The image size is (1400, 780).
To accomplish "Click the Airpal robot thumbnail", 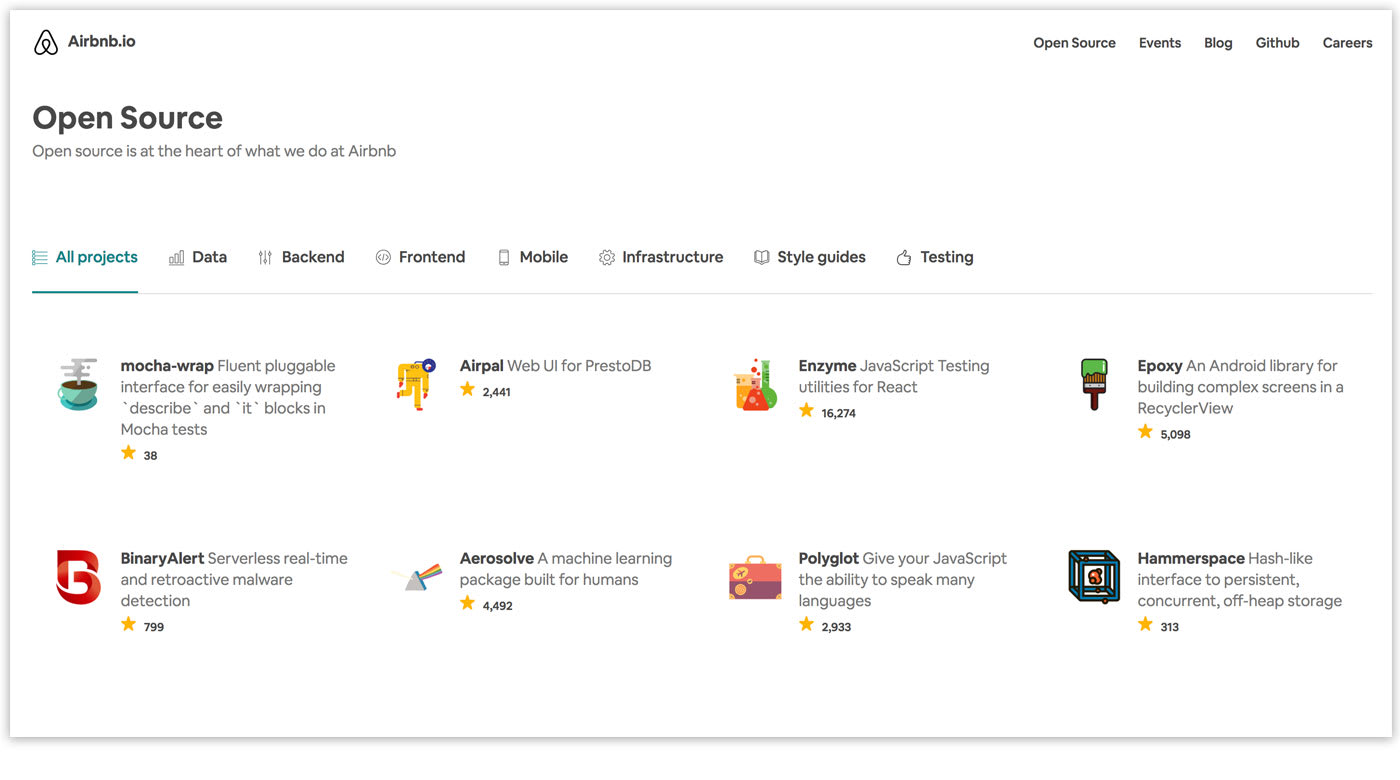I will [417, 383].
